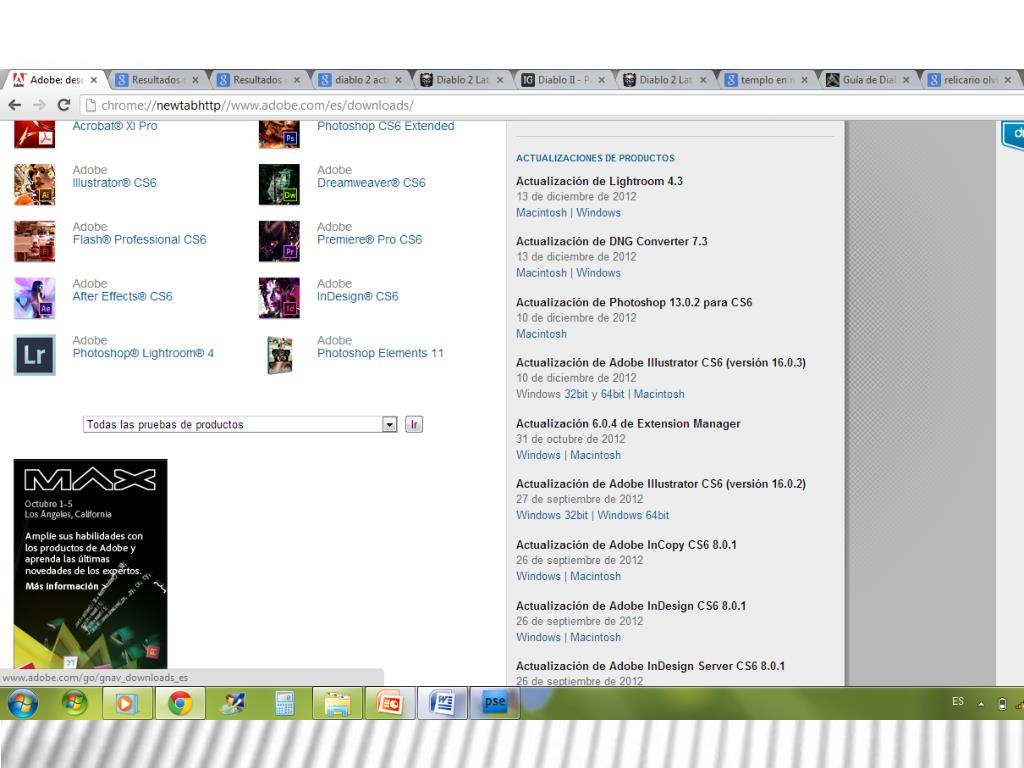Check the battery icon in system tray
The width and height of the screenshot is (1024, 768).
click(x=1002, y=704)
